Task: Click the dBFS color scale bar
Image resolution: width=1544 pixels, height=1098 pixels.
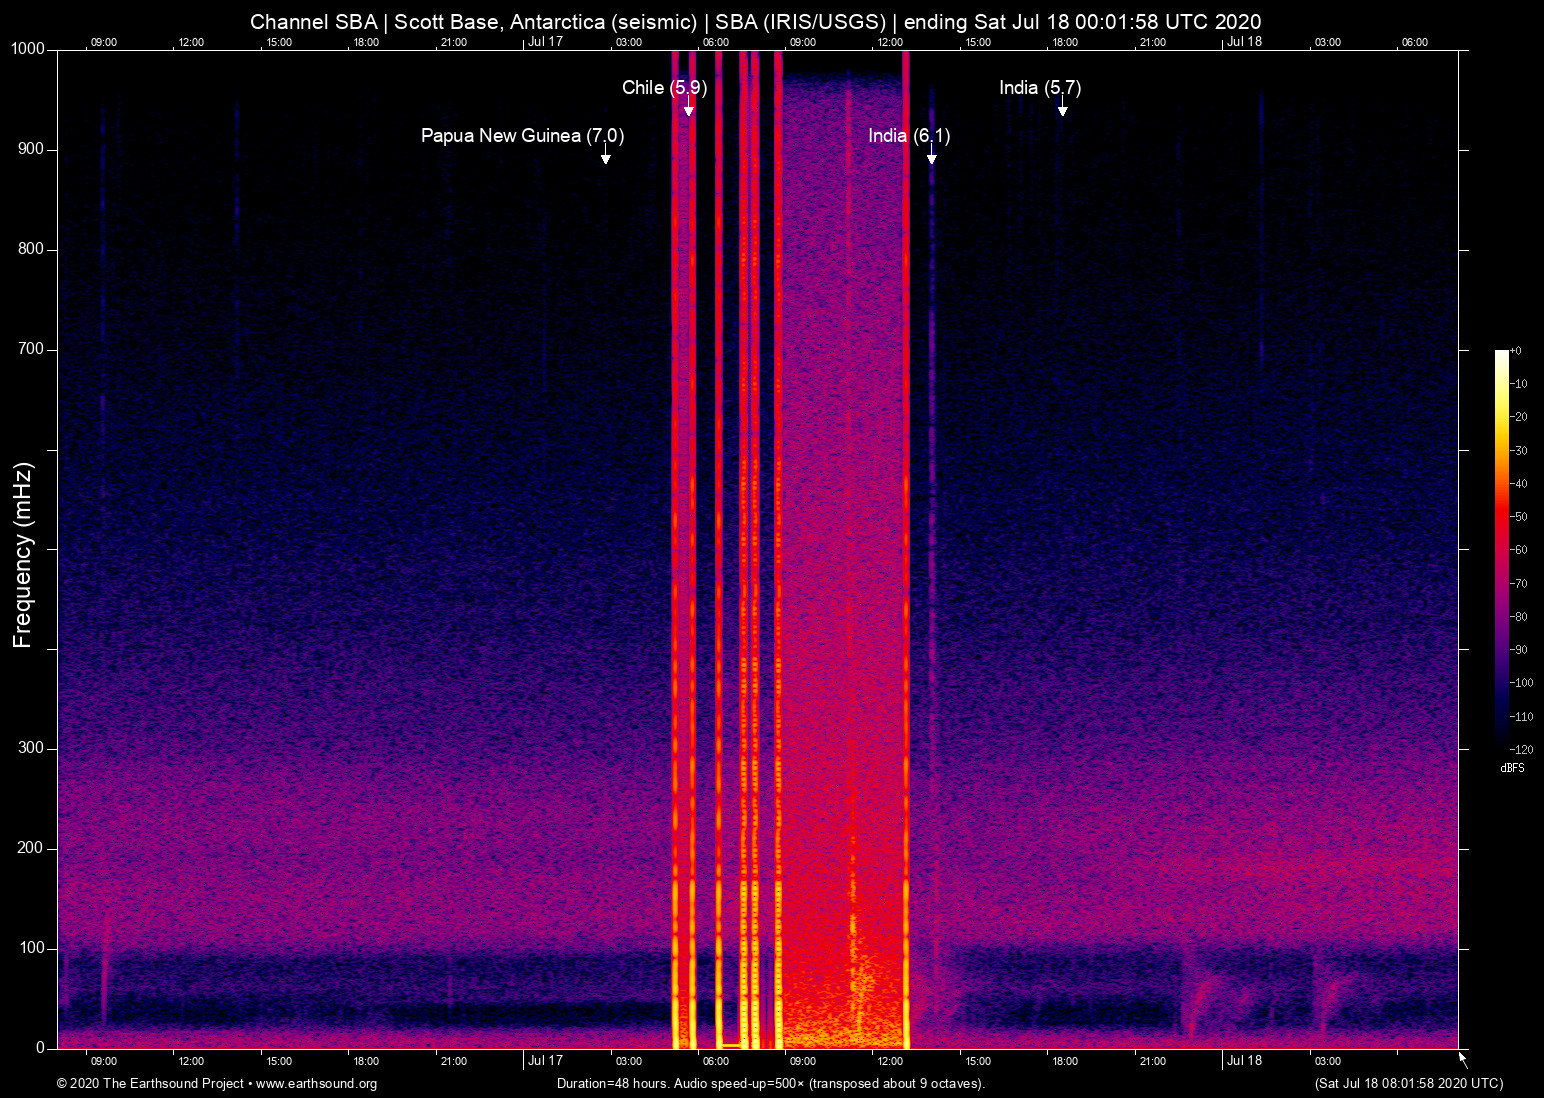Action: click(x=1501, y=550)
